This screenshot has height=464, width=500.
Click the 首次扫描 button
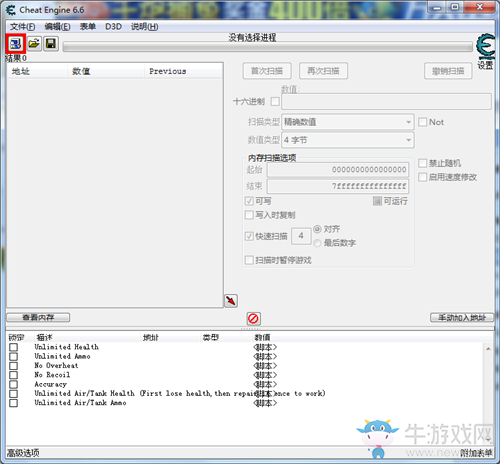coord(267,71)
